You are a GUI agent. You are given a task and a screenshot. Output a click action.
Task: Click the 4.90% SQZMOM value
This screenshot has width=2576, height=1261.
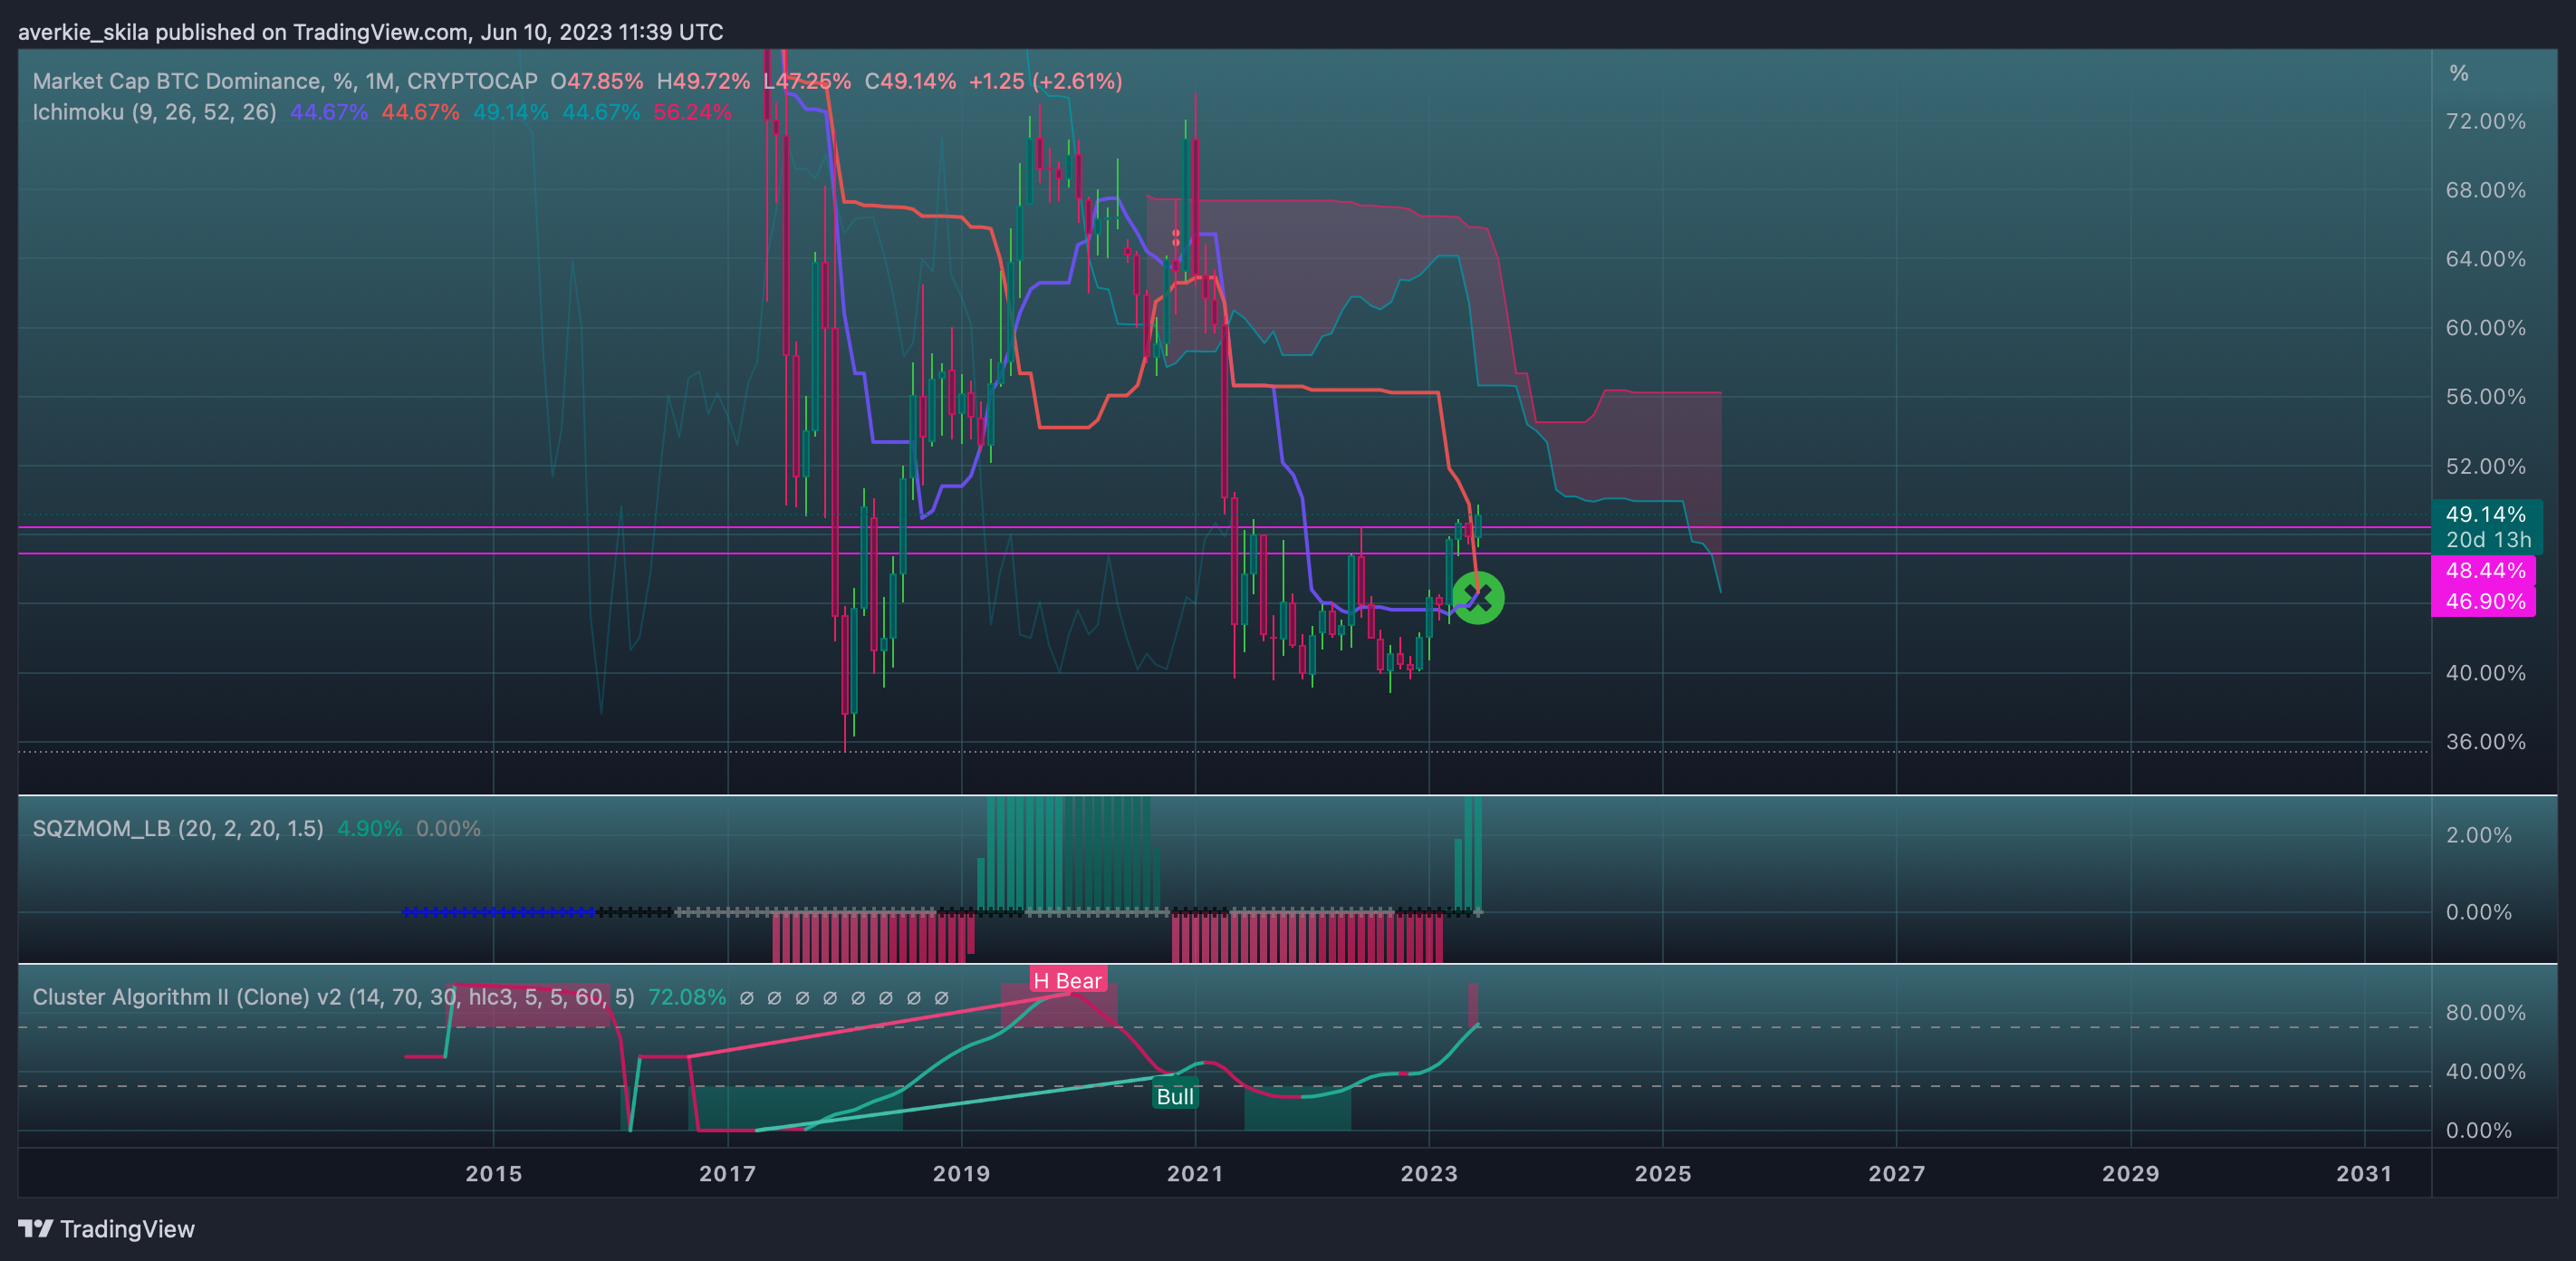[x=370, y=829]
